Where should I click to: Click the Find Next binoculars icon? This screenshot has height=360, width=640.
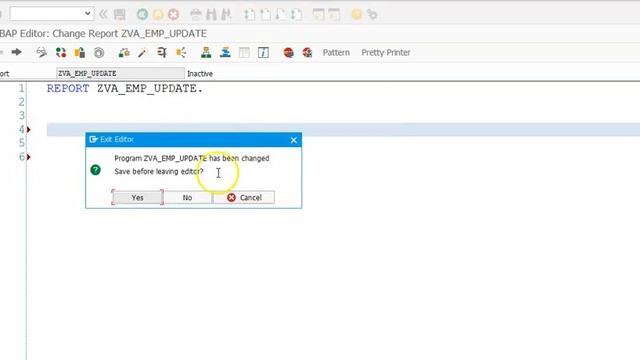coord(226,15)
